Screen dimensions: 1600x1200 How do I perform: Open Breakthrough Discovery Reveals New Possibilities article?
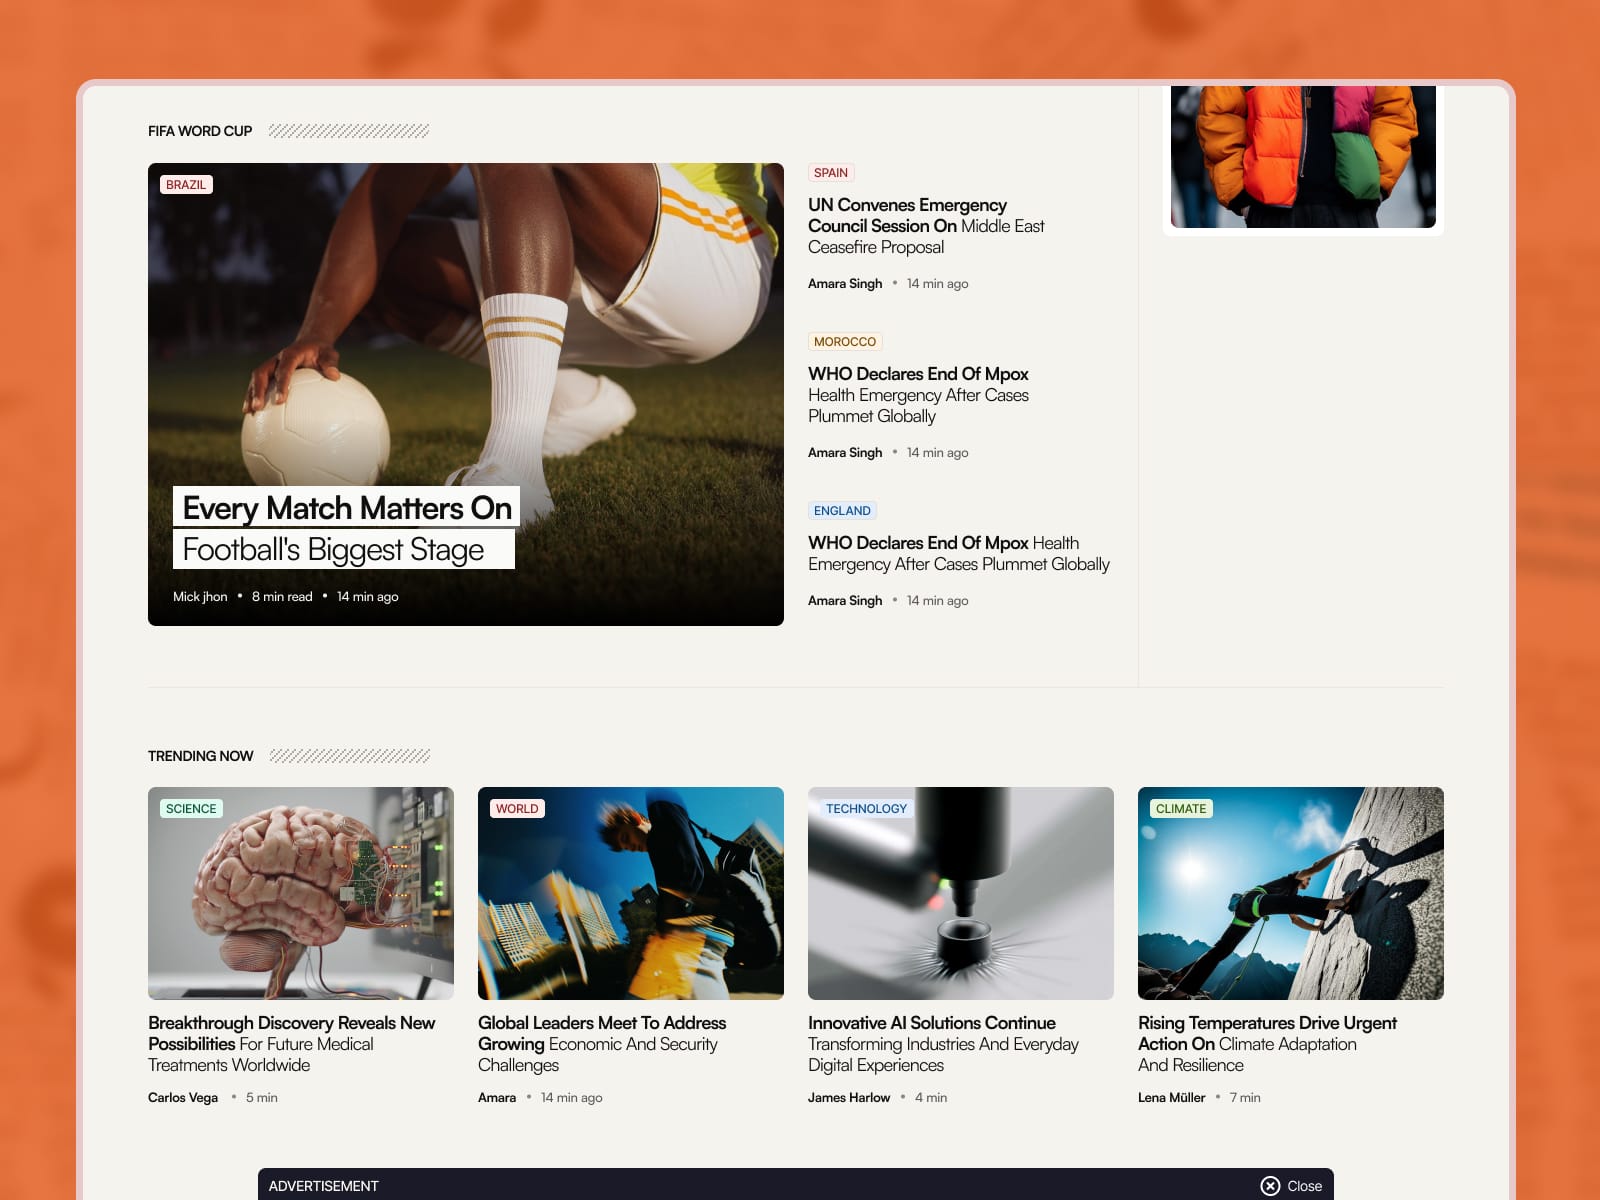tap(291, 1044)
